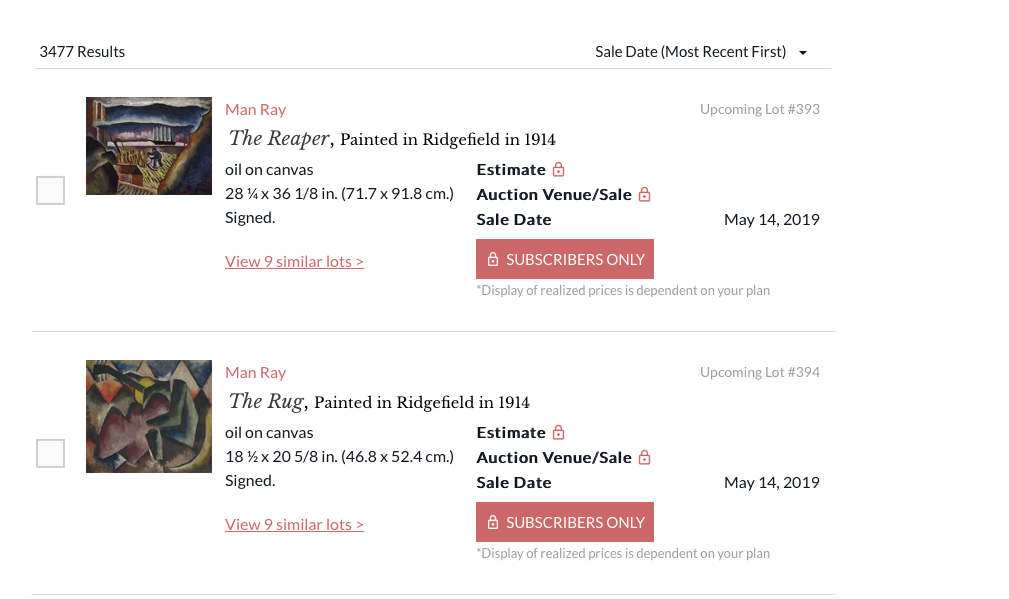This screenshot has width=1009, height=599.
Task: Click Subscribers Only button for lot #393
Action: [x=565, y=259]
